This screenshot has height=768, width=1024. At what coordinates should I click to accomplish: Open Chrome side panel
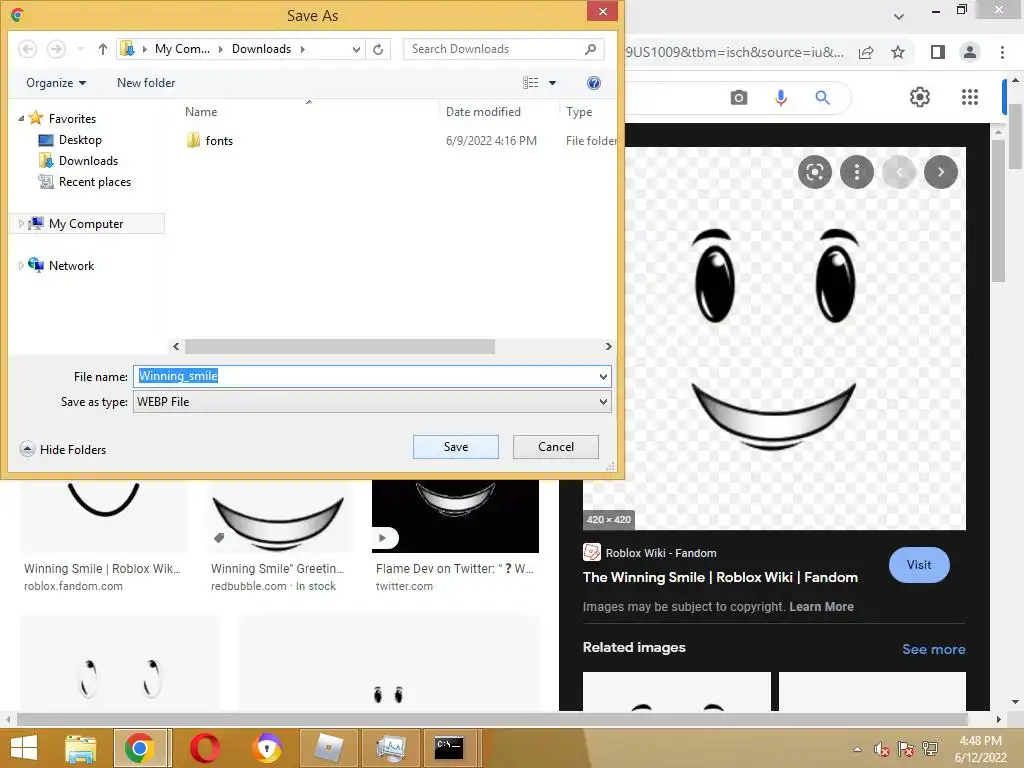938,52
